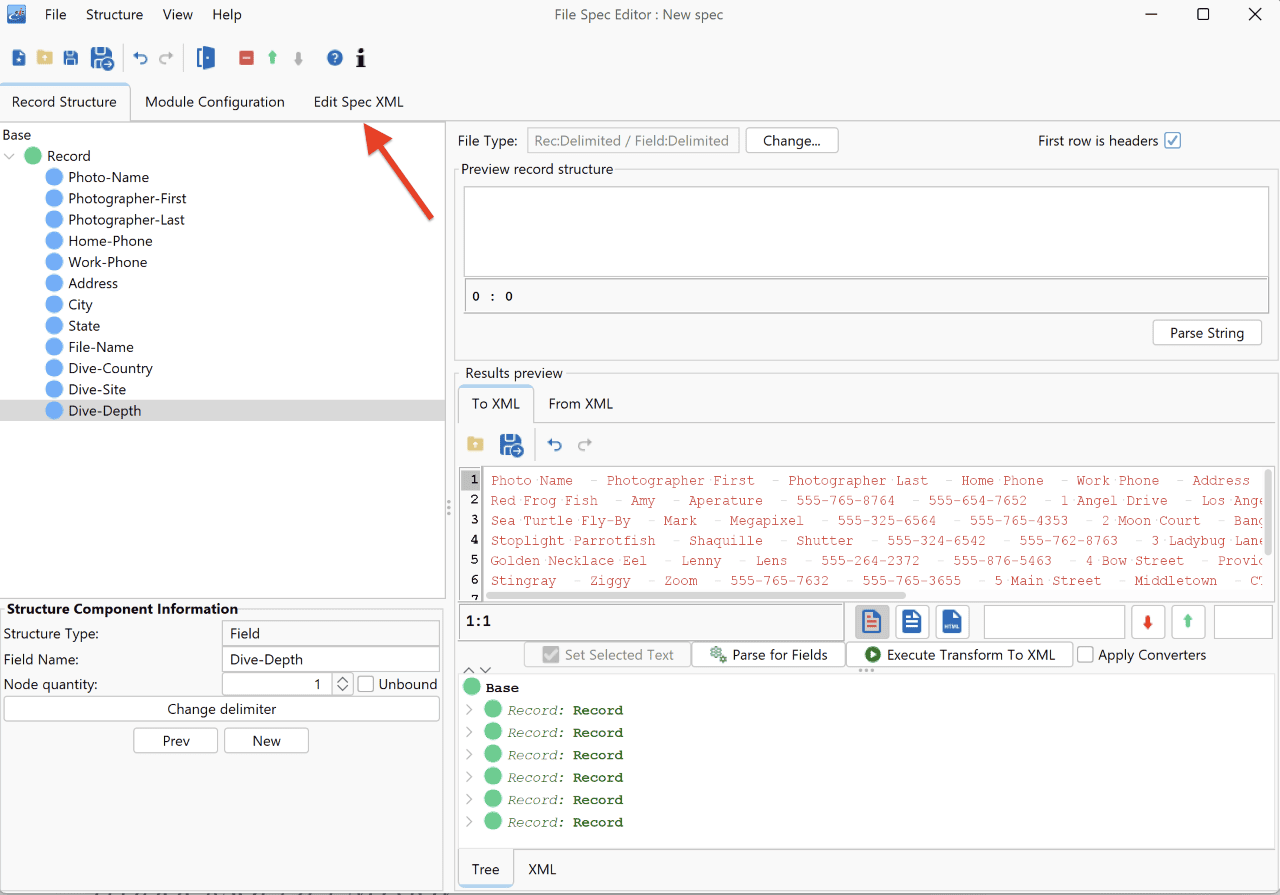Select the plain blue document view icon

tap(912, 622)
